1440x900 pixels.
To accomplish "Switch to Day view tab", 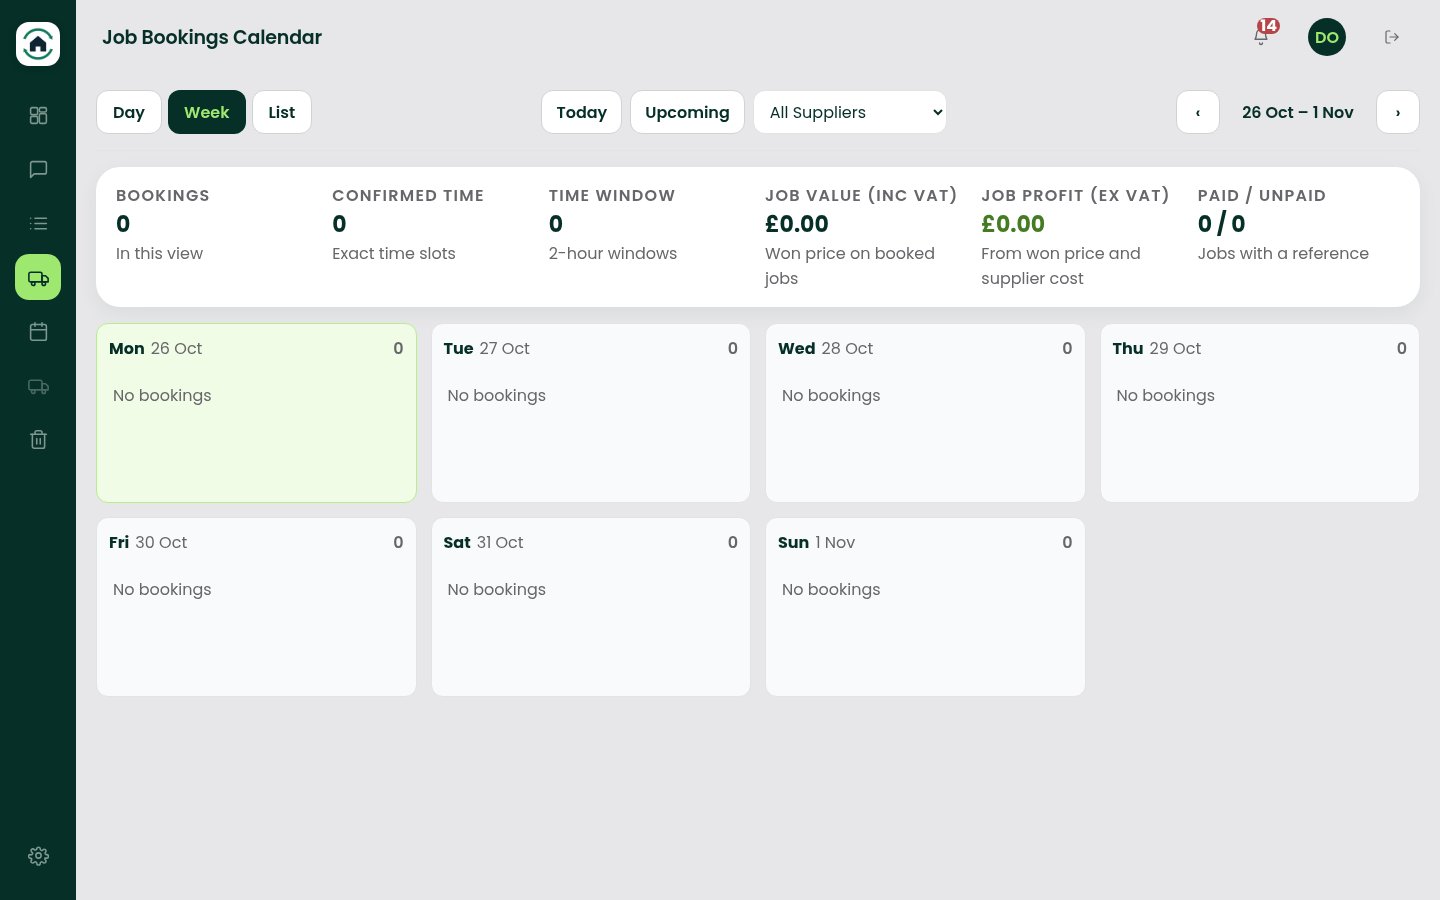I will pyautogui.click(x=129, y=112).
